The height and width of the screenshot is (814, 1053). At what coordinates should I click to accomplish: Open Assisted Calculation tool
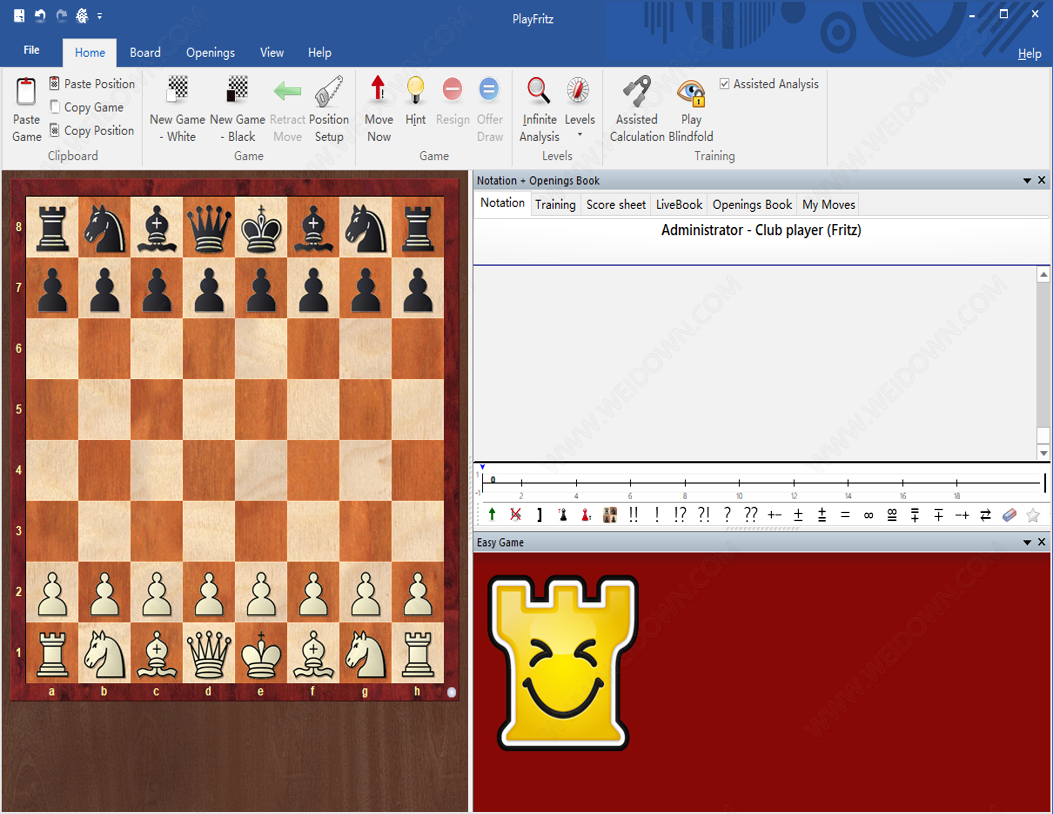[x=637, y=109]
